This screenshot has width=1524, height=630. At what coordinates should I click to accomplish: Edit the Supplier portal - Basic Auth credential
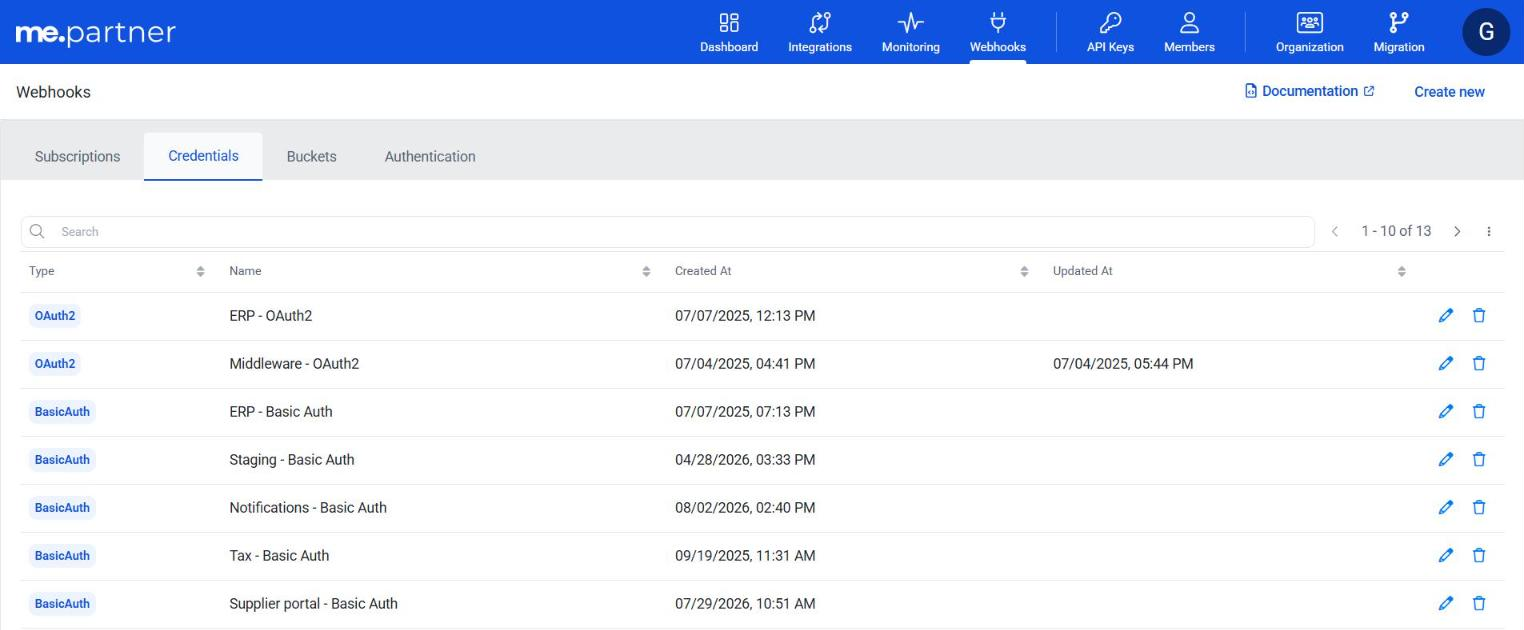coord(1445,604)
